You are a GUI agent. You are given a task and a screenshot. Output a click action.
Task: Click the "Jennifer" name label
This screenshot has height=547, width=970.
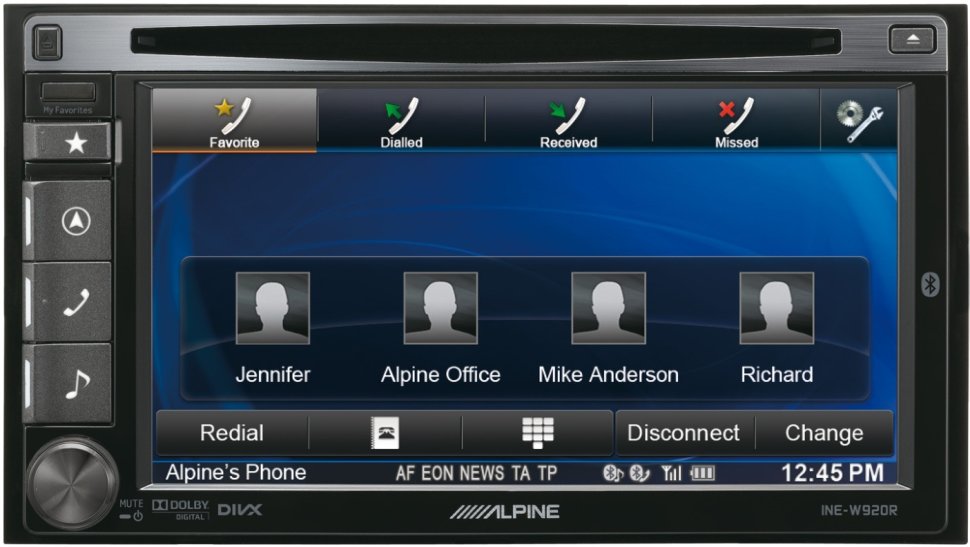coord(273,374)
